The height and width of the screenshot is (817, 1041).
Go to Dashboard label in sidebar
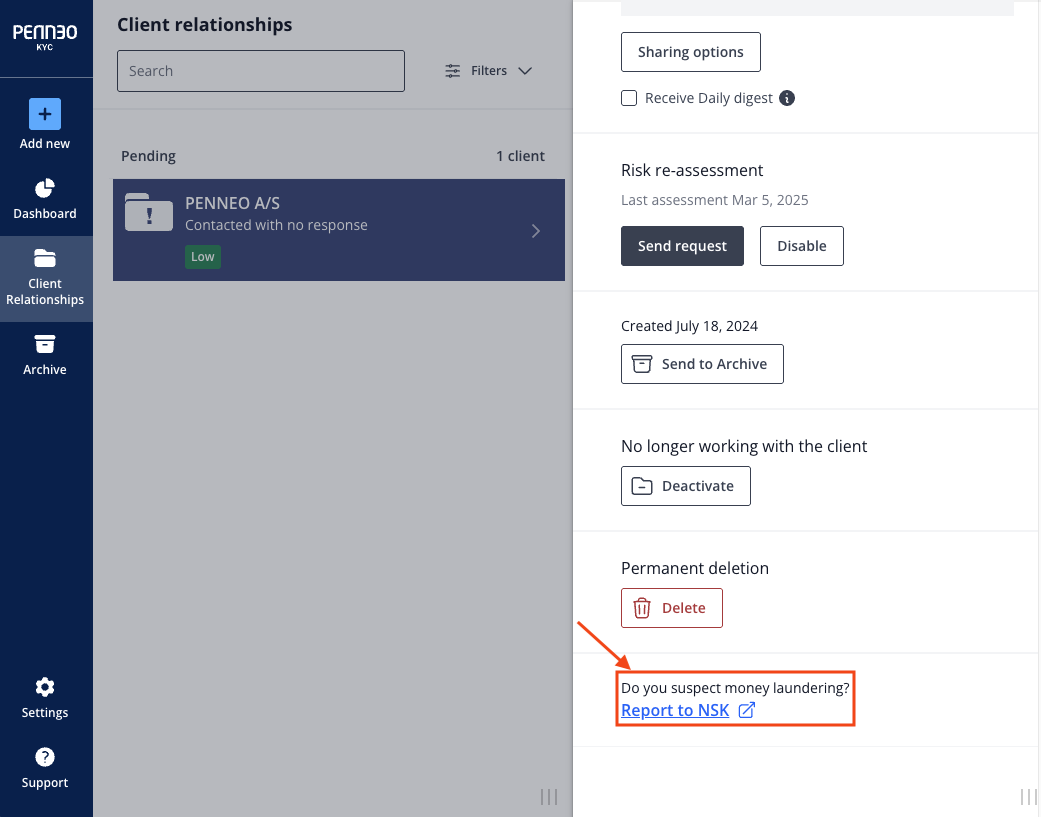tap(44, 214)
